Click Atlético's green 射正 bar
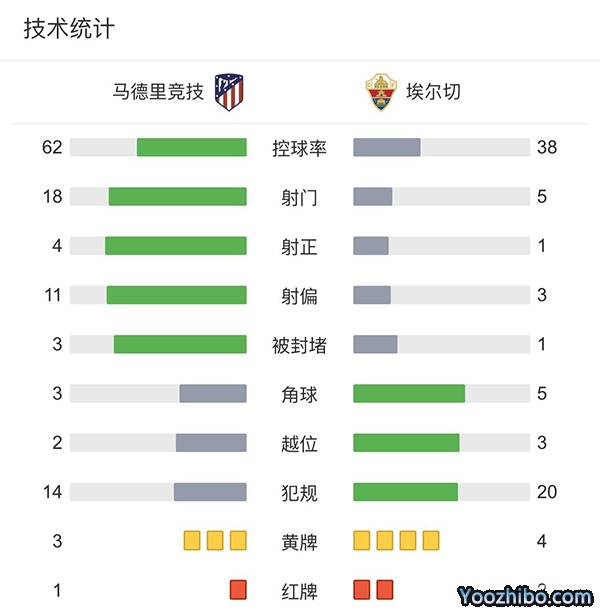 tap(176, 246)
